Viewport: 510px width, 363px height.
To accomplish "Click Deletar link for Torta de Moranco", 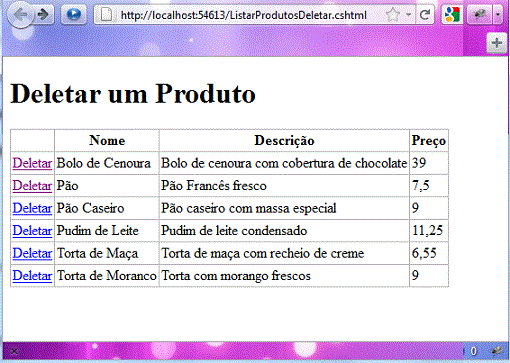I will 32,276.
